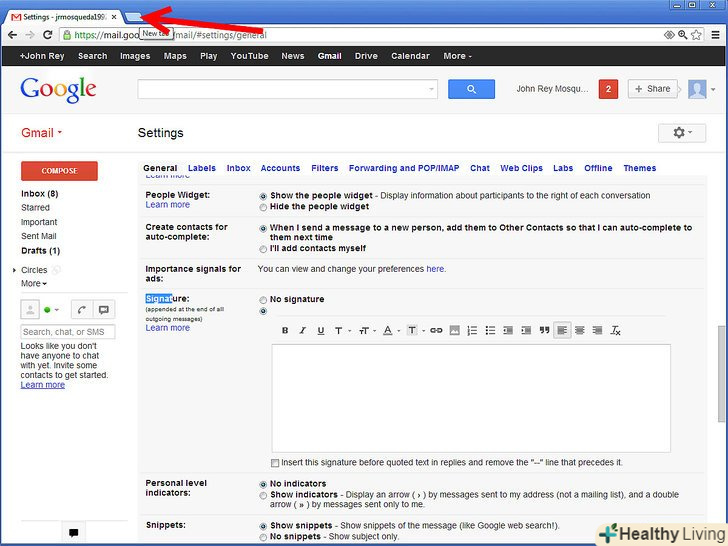Screen dimensions: 728x546
Task: Select No snippets option
Action: tap(263, 537)
